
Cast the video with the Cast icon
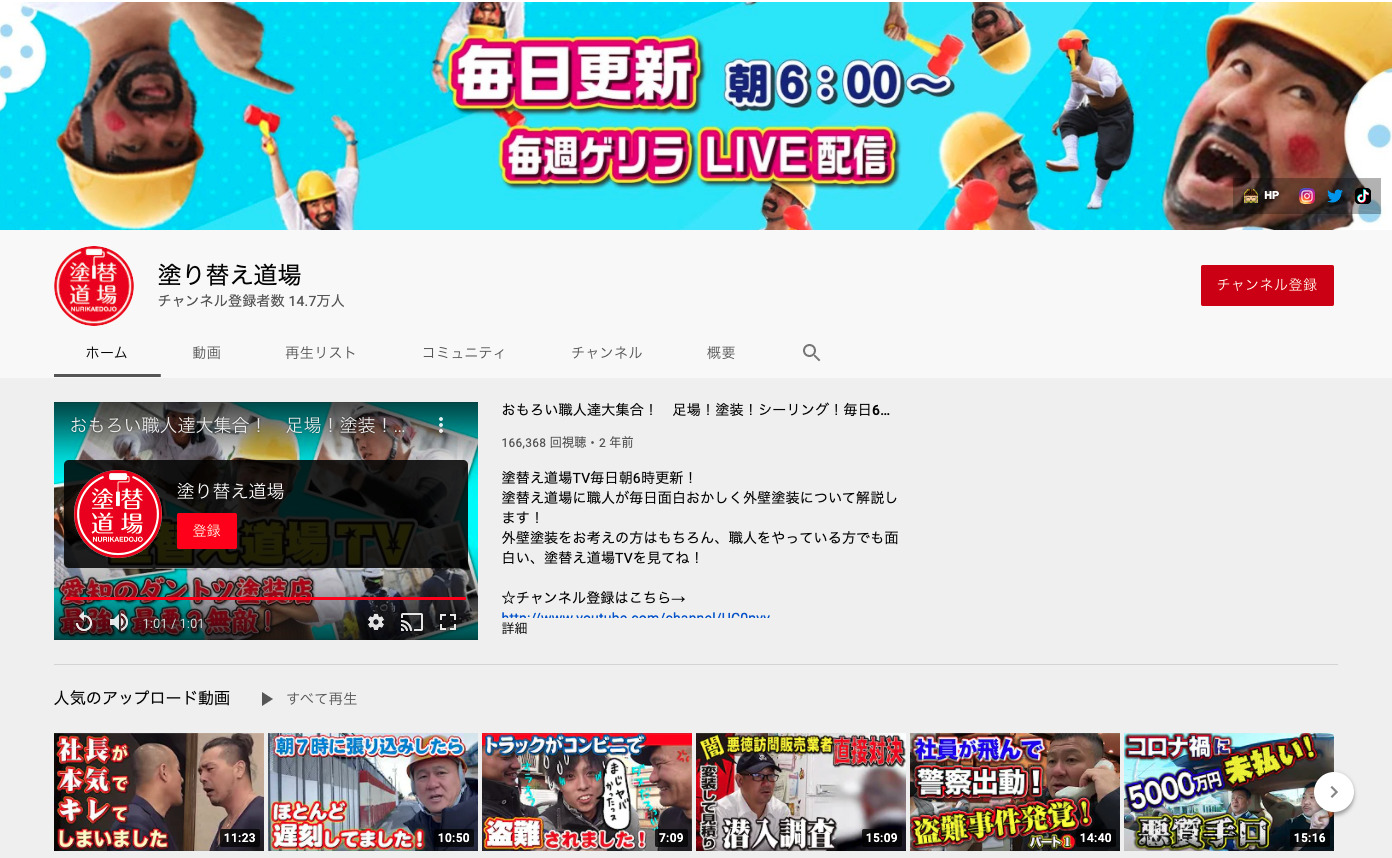pos(412,622)
